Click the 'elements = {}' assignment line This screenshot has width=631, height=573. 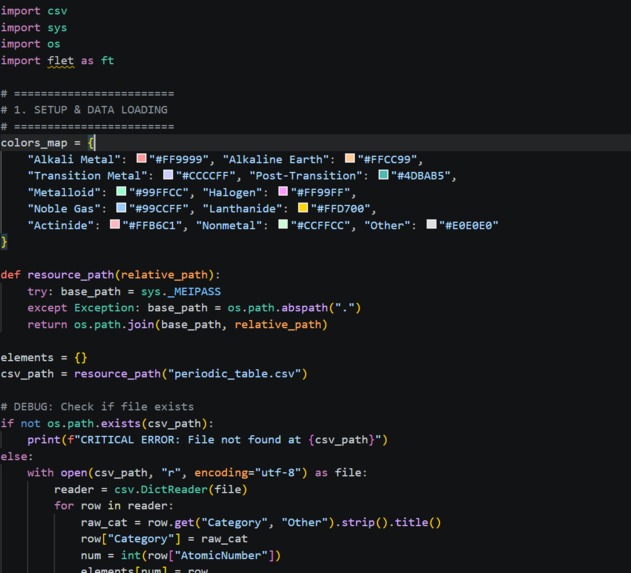click(x=44, y=357)
